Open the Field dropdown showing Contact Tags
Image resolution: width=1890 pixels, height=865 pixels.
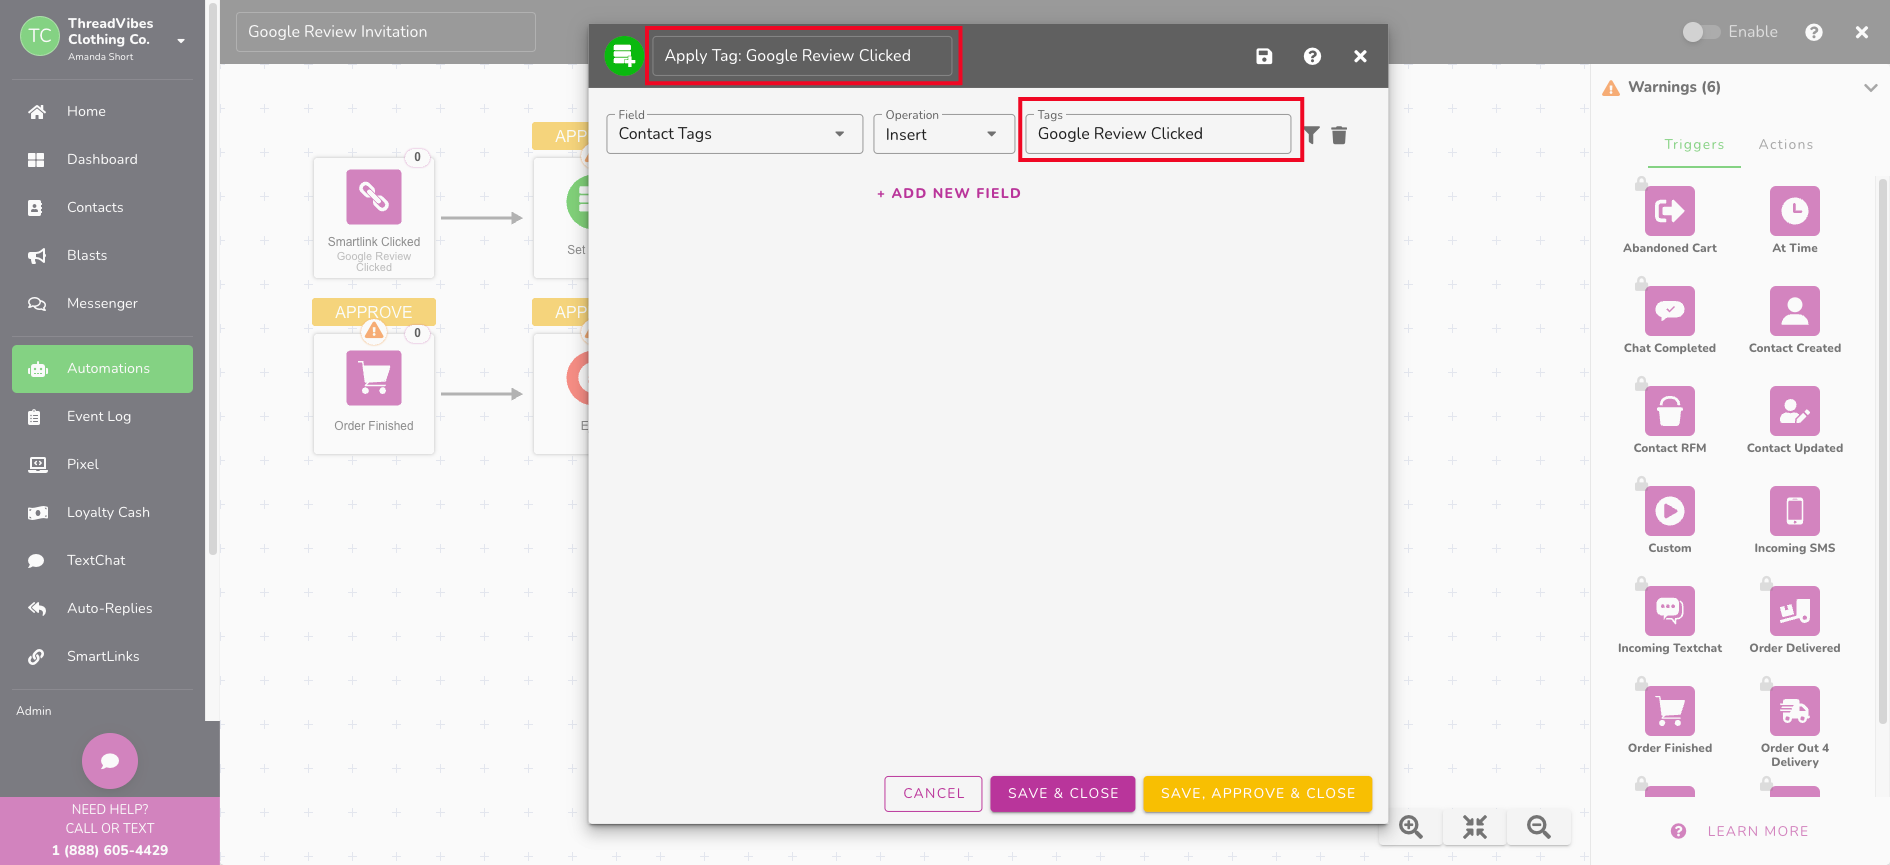(735, 134)
